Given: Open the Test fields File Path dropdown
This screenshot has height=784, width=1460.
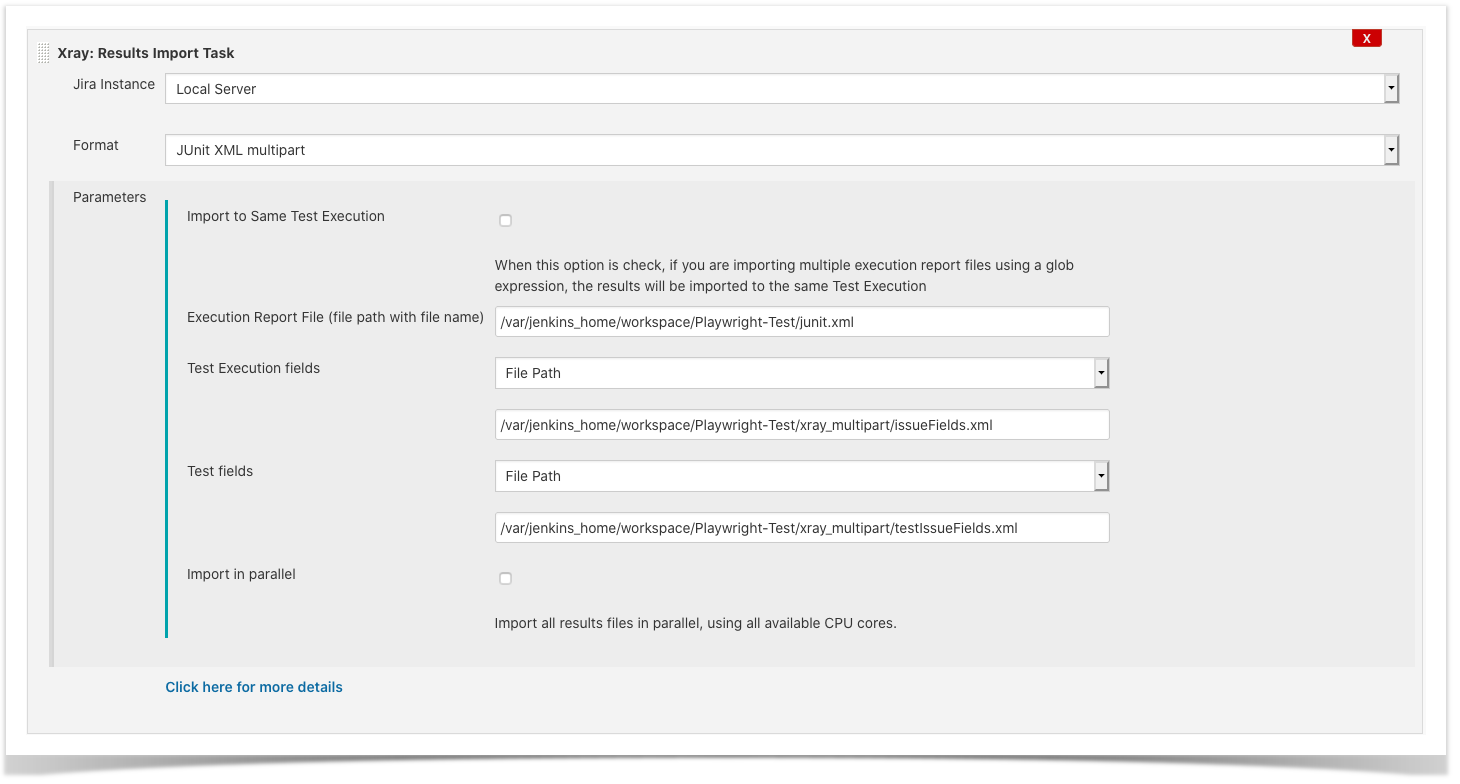Looking at the screenshot, I should [x=802, y=476].
